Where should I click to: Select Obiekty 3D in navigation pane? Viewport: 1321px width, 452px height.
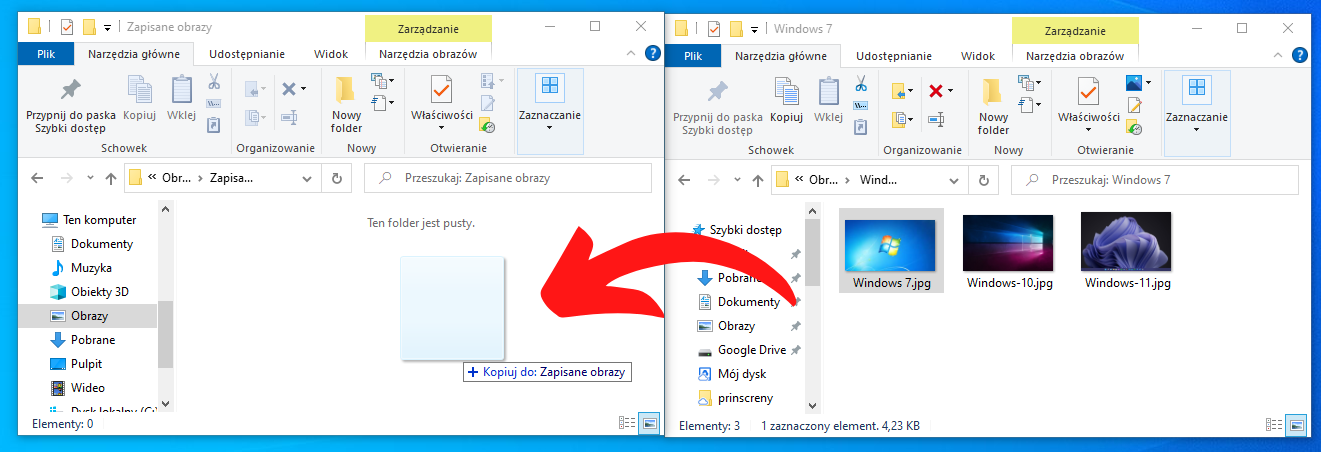coord(99,292)
